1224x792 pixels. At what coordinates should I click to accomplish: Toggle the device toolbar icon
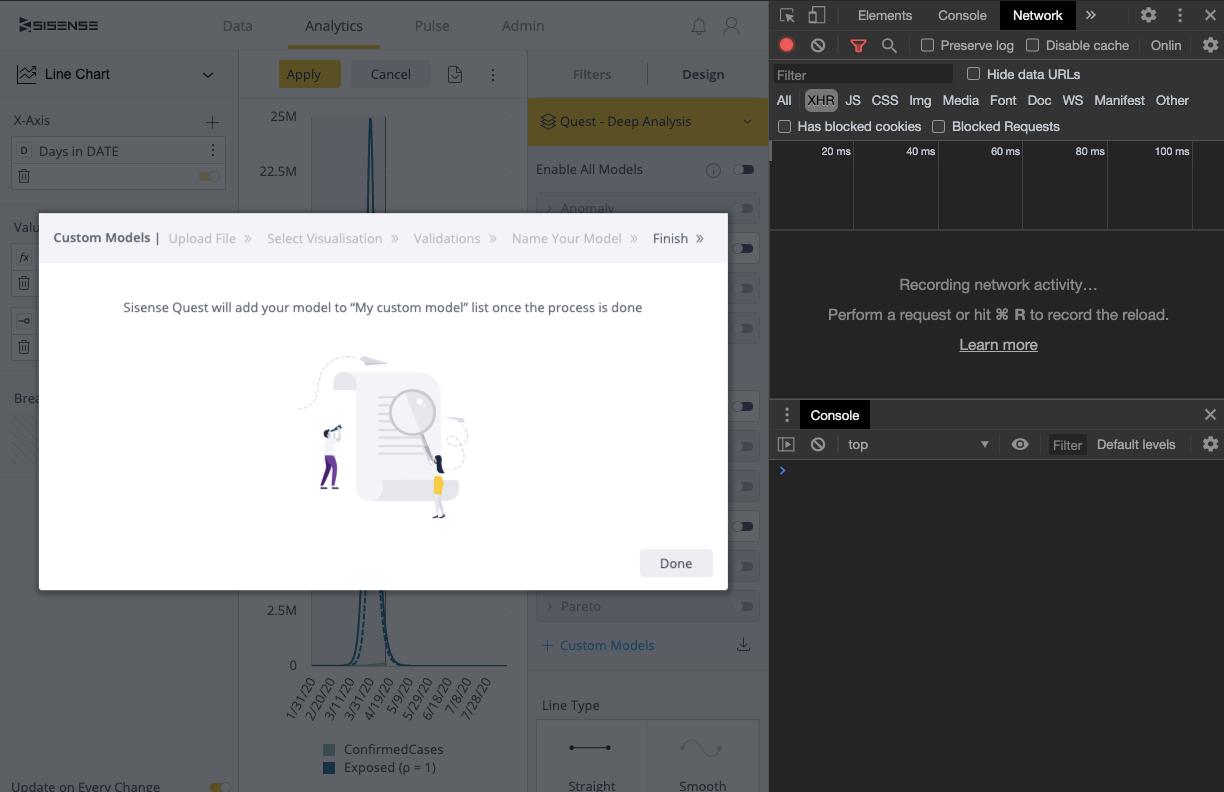tap(817, 15)
